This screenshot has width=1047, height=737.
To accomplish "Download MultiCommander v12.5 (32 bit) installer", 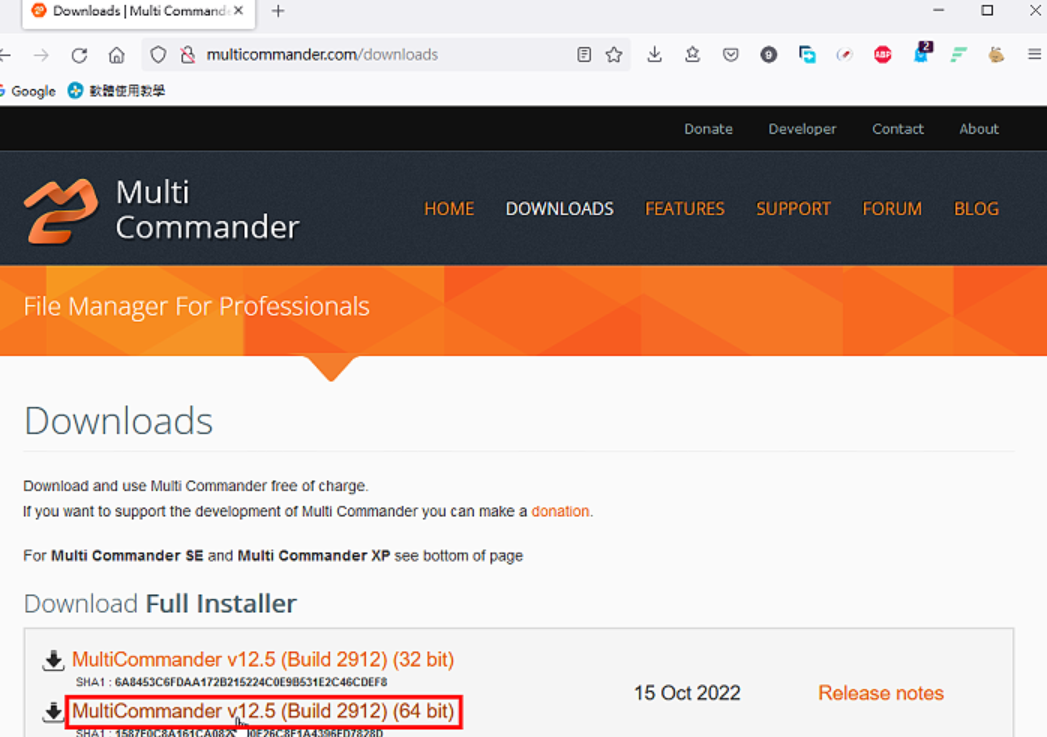I will 263,660.
